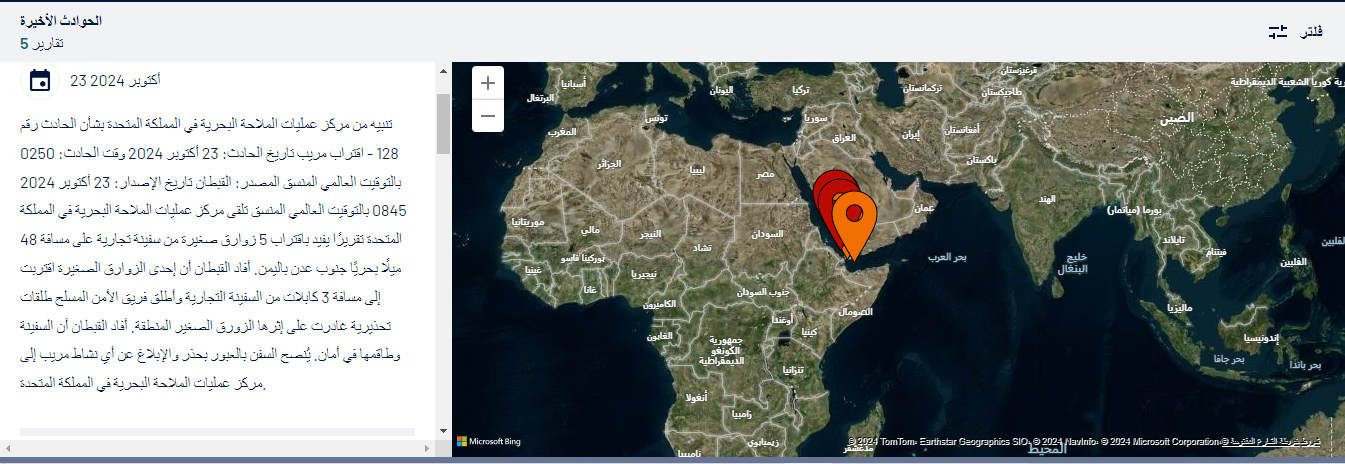Click the الصين label on the map

[1176, 118]
